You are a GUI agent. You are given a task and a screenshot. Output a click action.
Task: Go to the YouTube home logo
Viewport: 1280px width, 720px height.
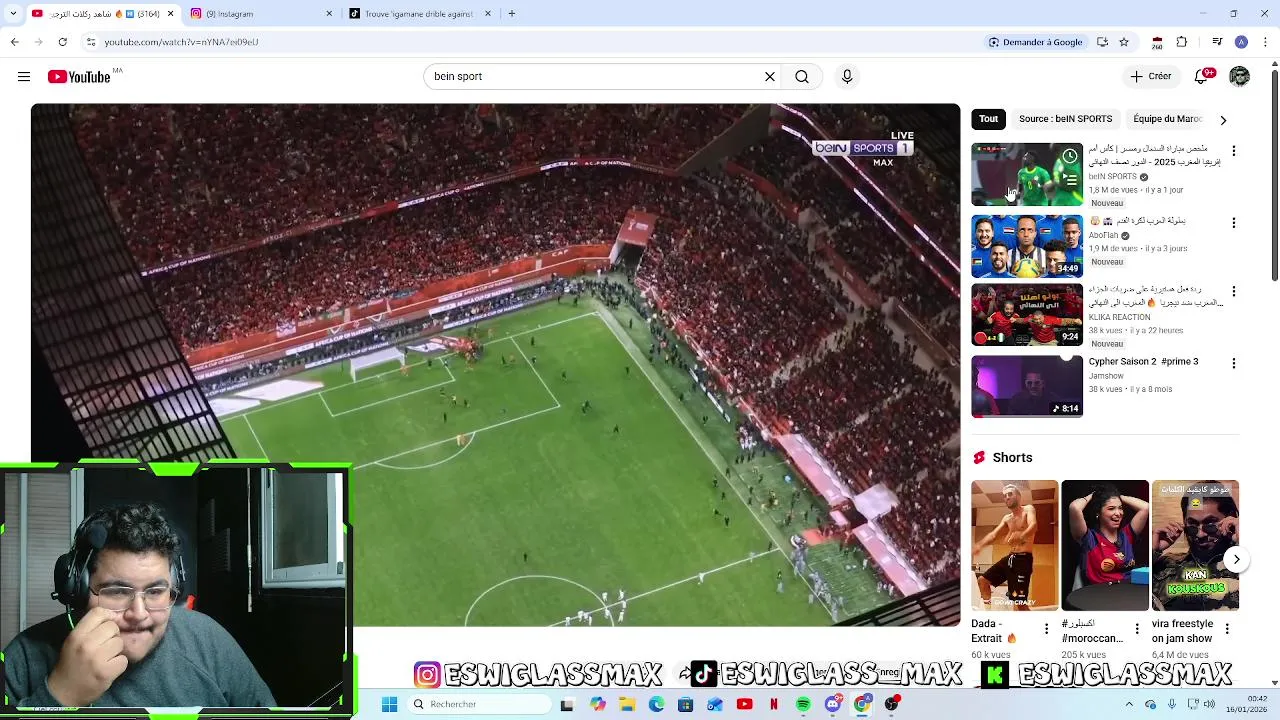[x=80, y=77]
